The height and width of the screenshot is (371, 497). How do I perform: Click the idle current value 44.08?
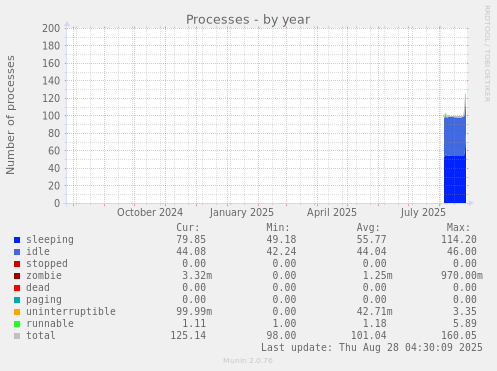point(191,252)
